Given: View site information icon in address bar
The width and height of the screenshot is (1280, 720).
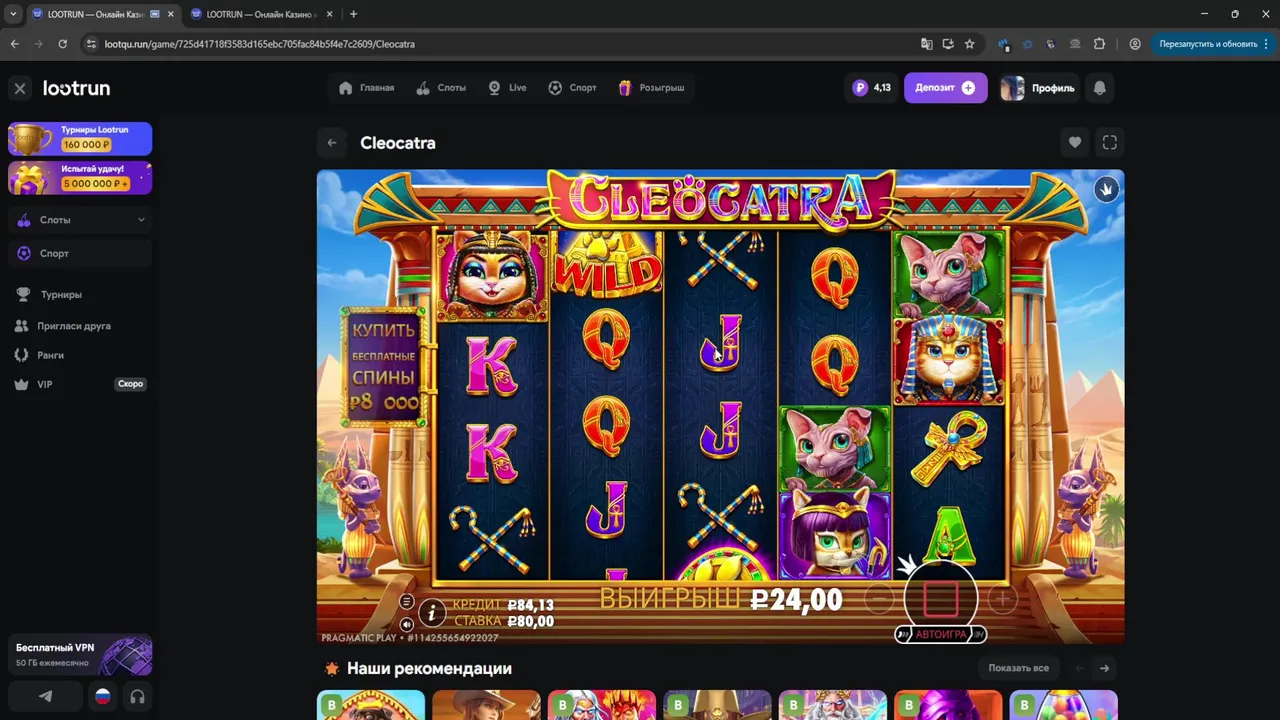Looking at the screenshot, I should point(90,44).
